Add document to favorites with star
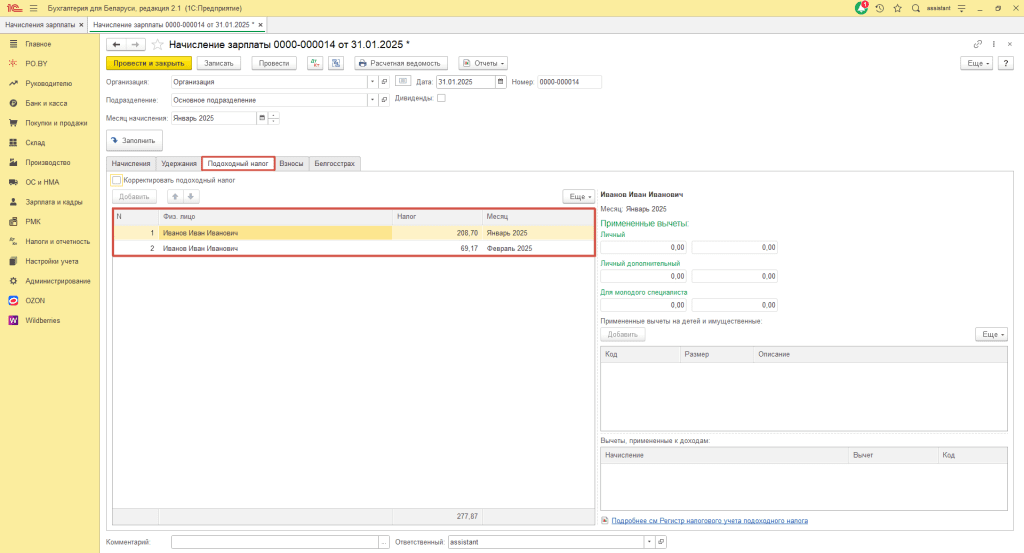The image size is (1024, 553). (x=157, y=44)
